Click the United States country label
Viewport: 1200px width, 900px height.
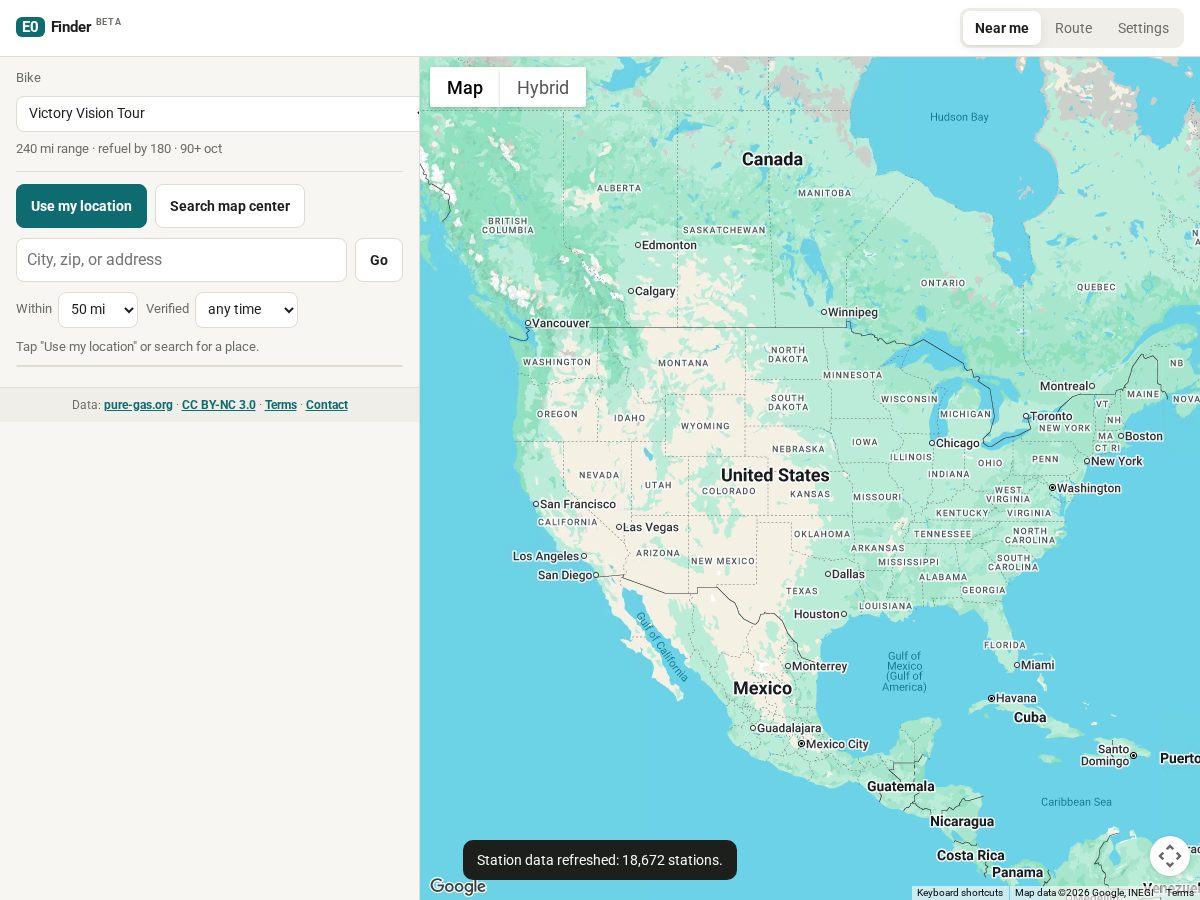(775, 475)
